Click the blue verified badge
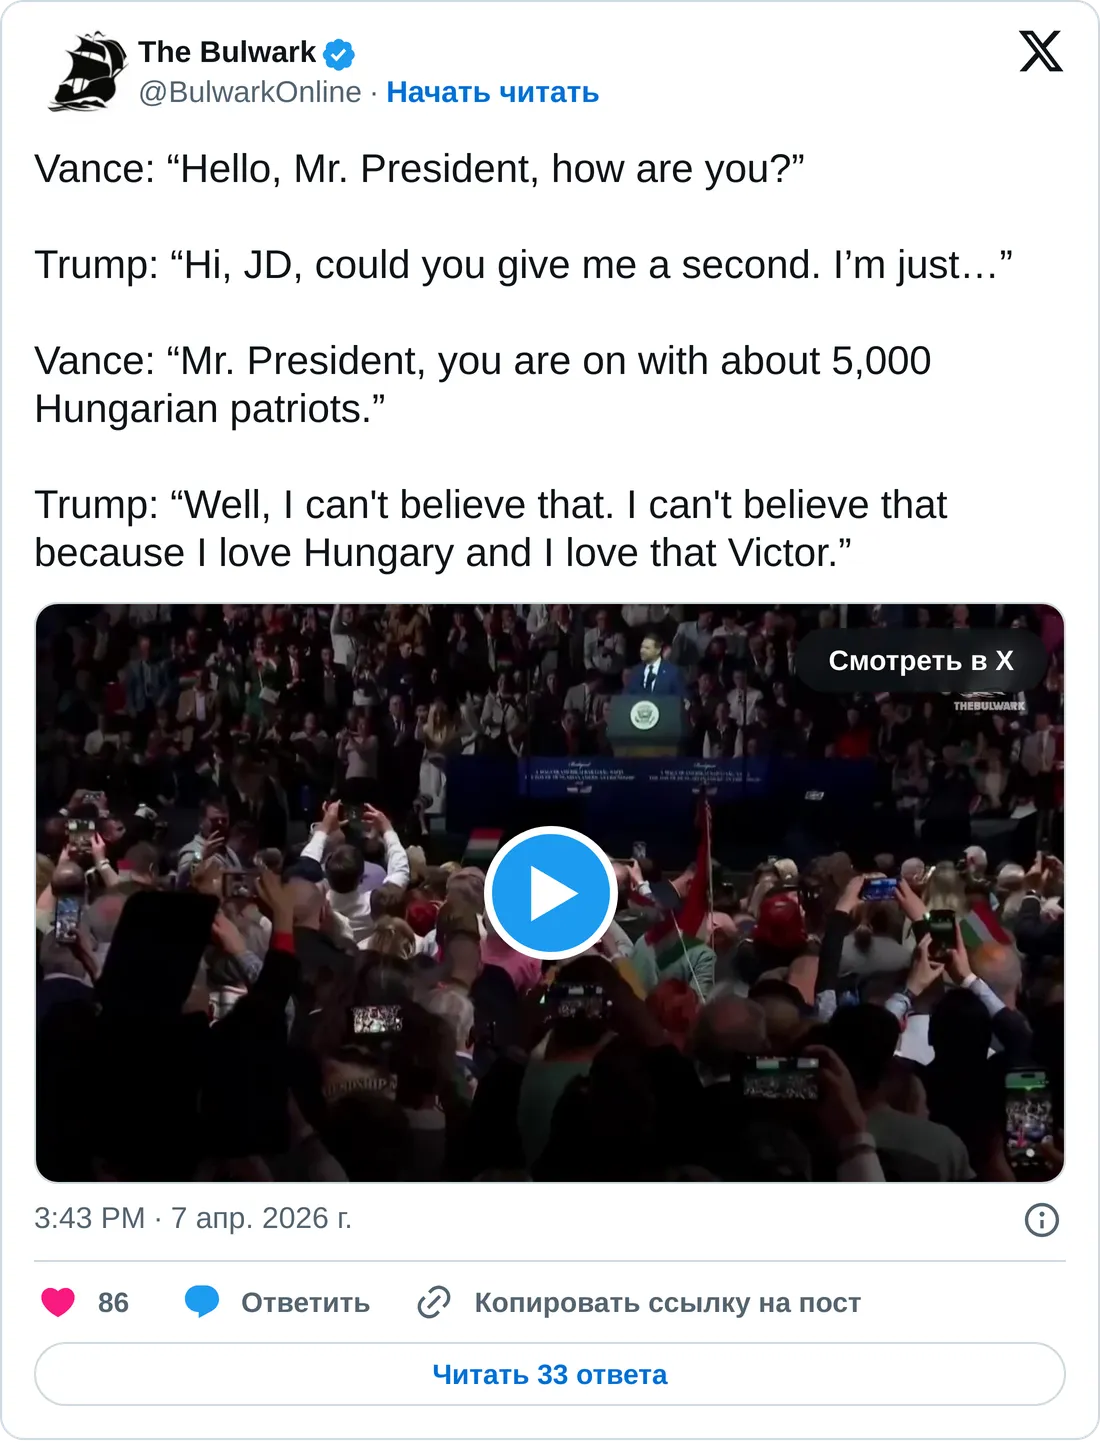This screenshot has height=1442, width=1100. tap(340, 53)
